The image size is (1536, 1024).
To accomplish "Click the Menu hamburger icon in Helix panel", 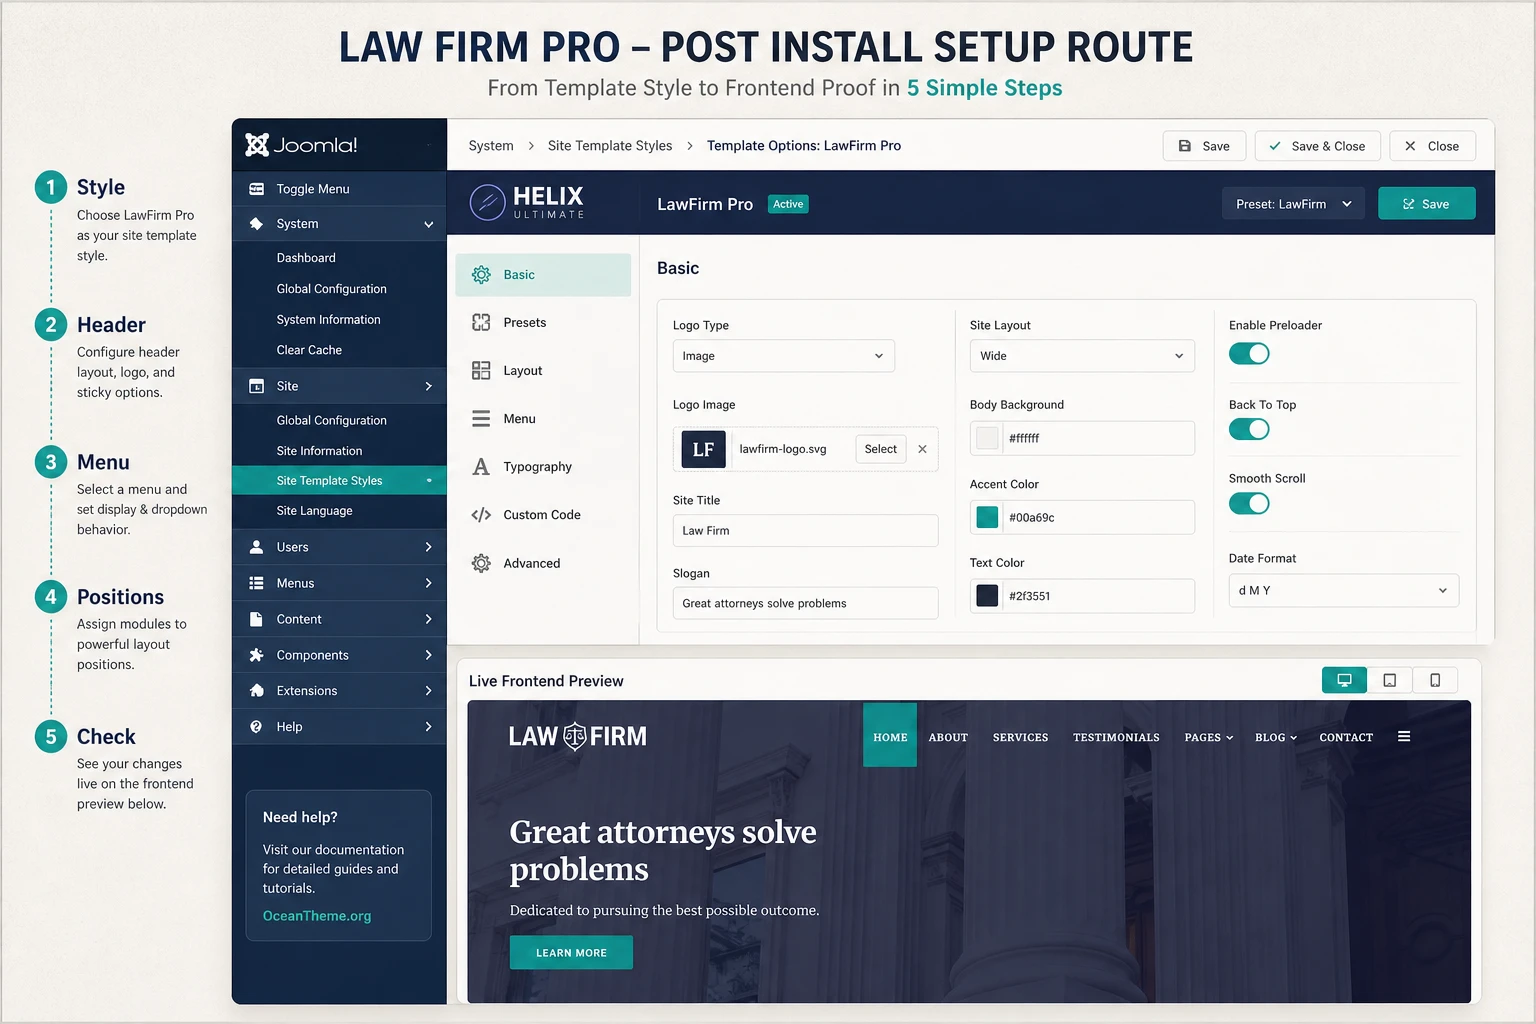I will tap(481, 419).
